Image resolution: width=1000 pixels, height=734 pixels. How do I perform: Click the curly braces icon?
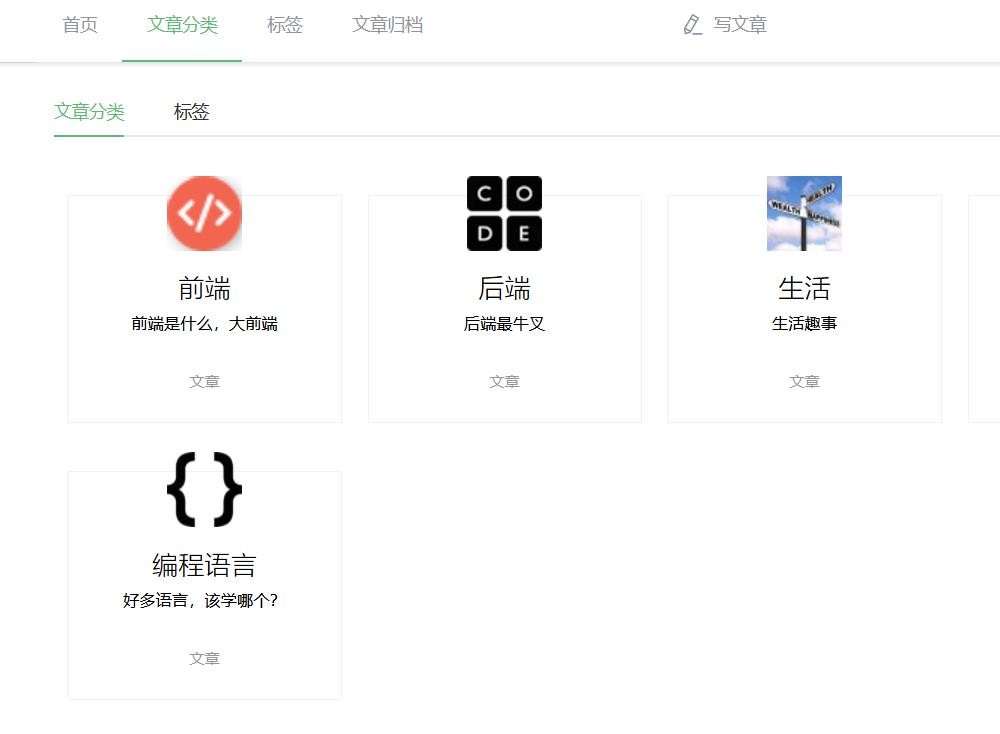tap(204, 490)
